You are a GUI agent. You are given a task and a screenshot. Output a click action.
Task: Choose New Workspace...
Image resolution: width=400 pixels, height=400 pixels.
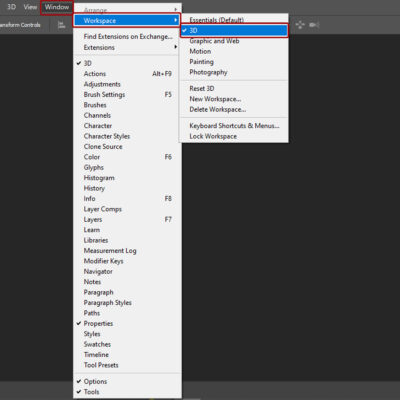click(x=234, y=99)
